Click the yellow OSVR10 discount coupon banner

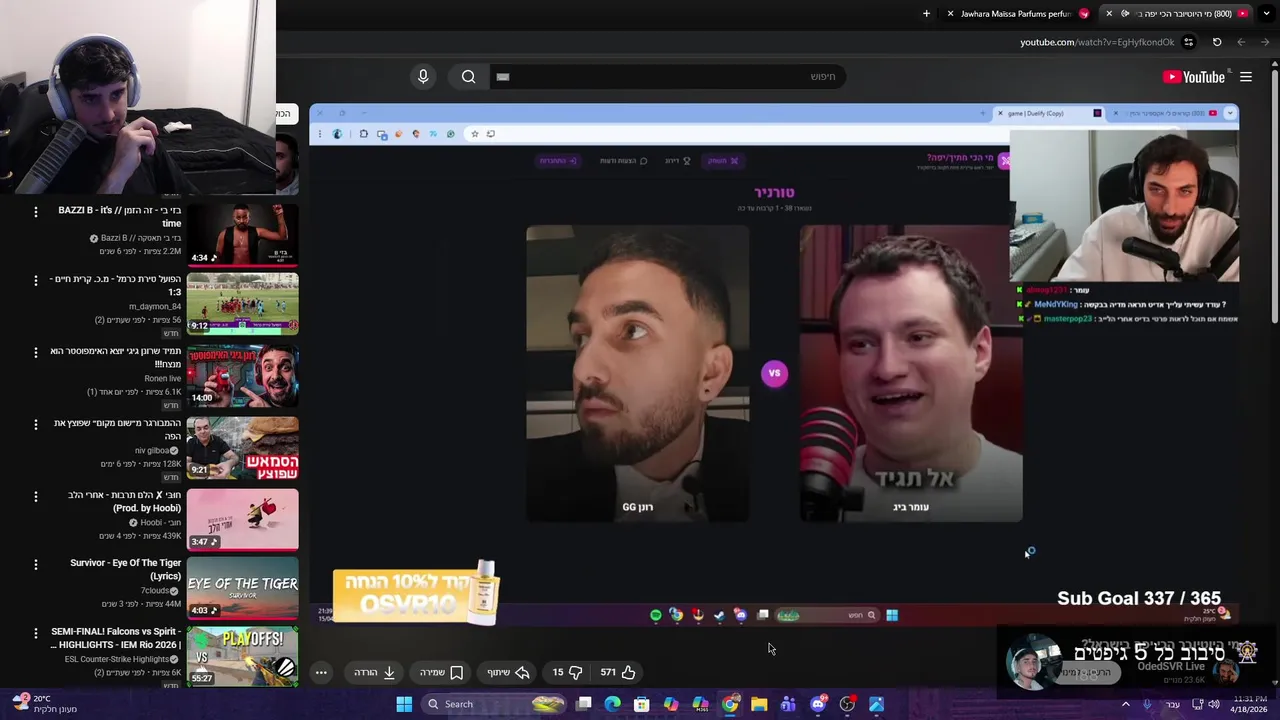point(414,594)
